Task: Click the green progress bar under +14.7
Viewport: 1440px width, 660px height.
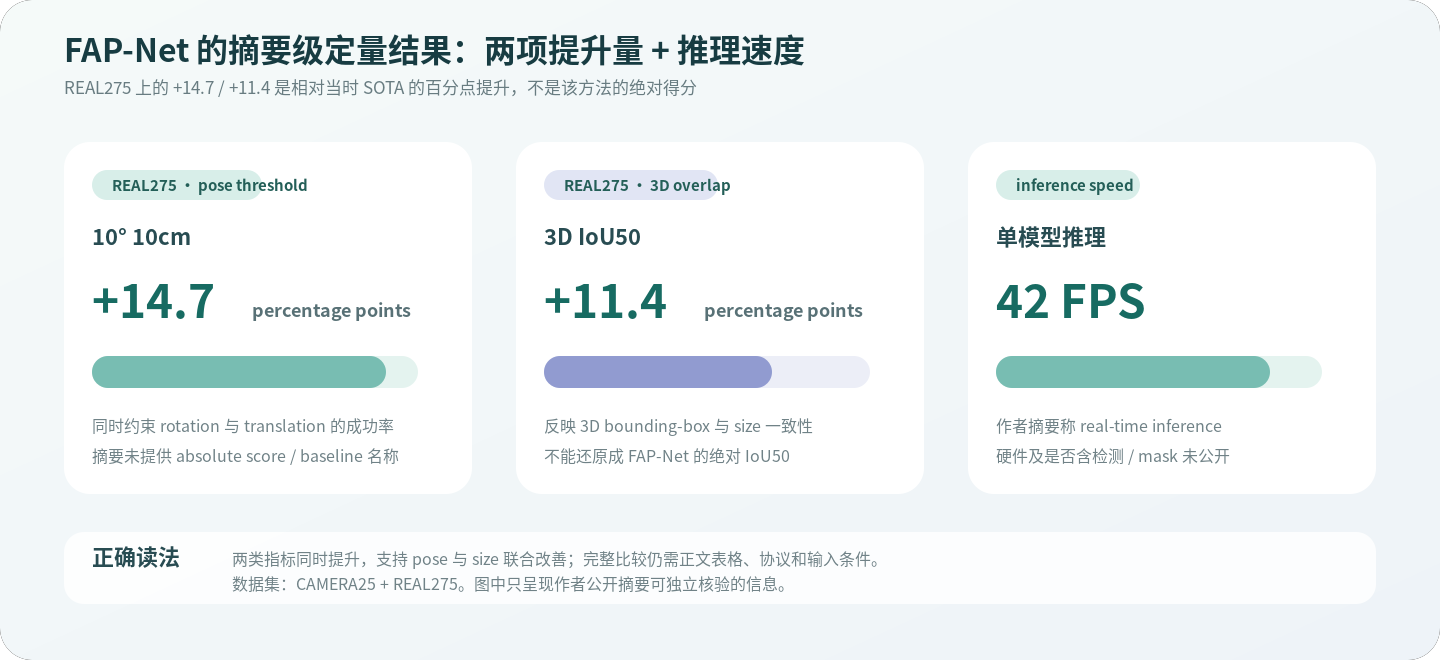Action: point(255,372)
